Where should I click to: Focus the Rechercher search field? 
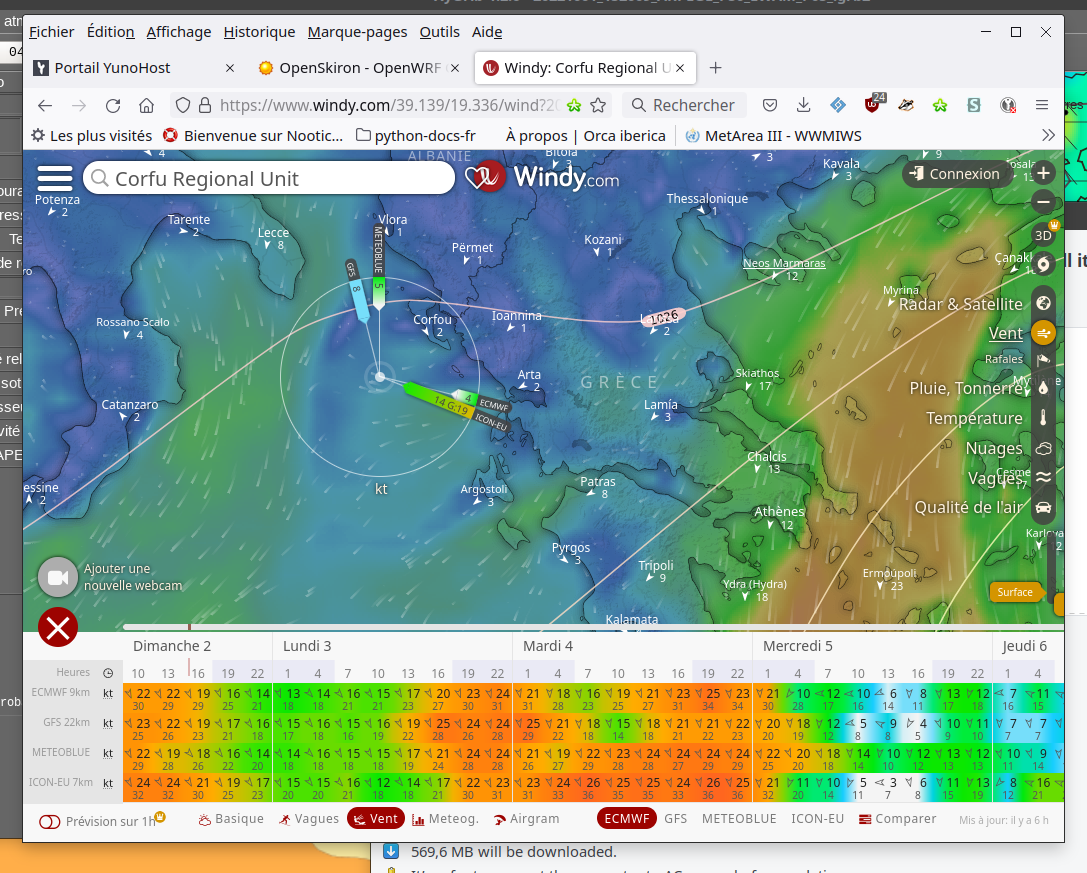pyautogui.click(x=684, y=105)
